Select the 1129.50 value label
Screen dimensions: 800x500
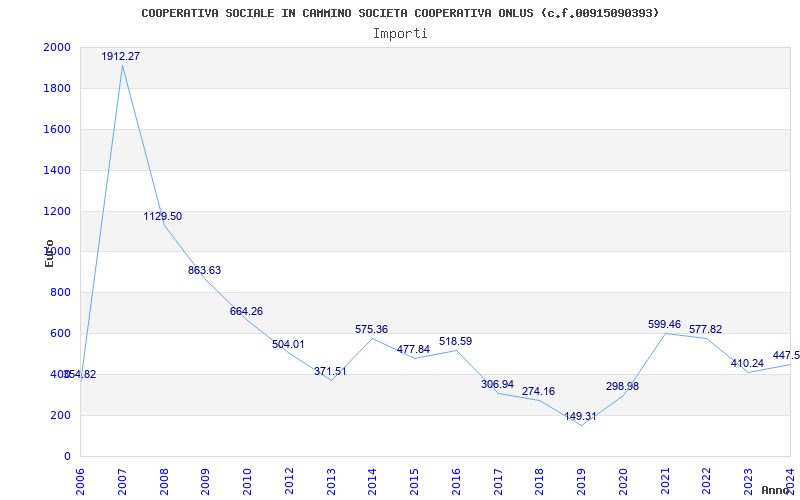pos(162,216)
